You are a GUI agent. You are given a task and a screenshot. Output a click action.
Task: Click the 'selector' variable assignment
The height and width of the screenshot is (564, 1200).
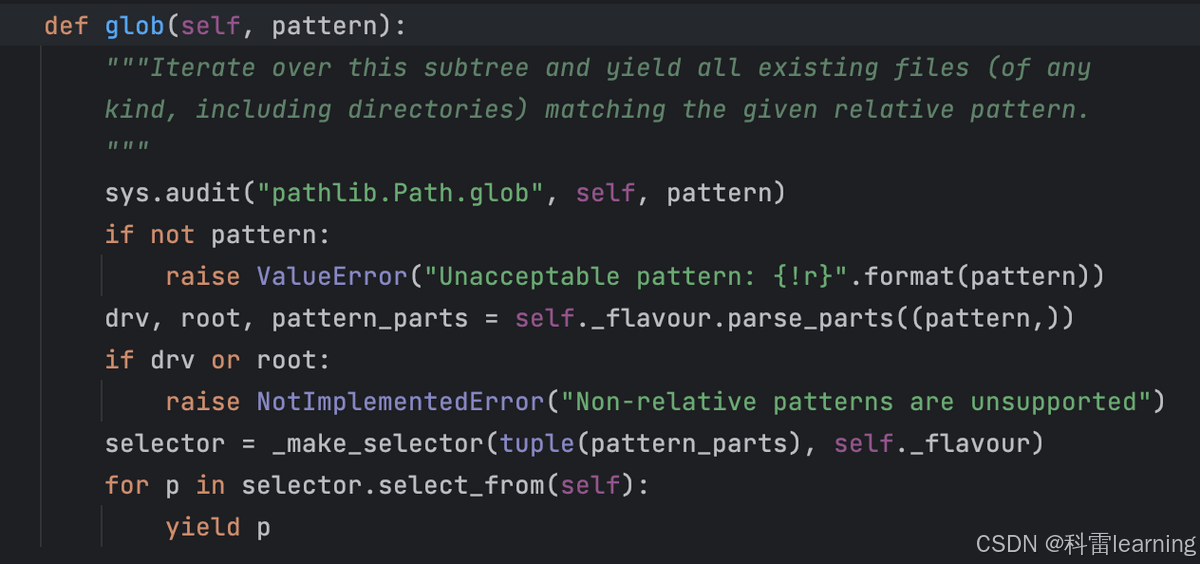pyautogui.click(x=151, y=443)
